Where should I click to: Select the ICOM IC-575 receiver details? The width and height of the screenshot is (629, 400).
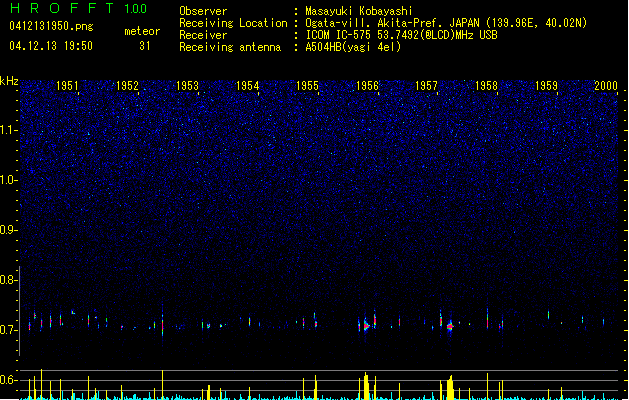point(401,35)
